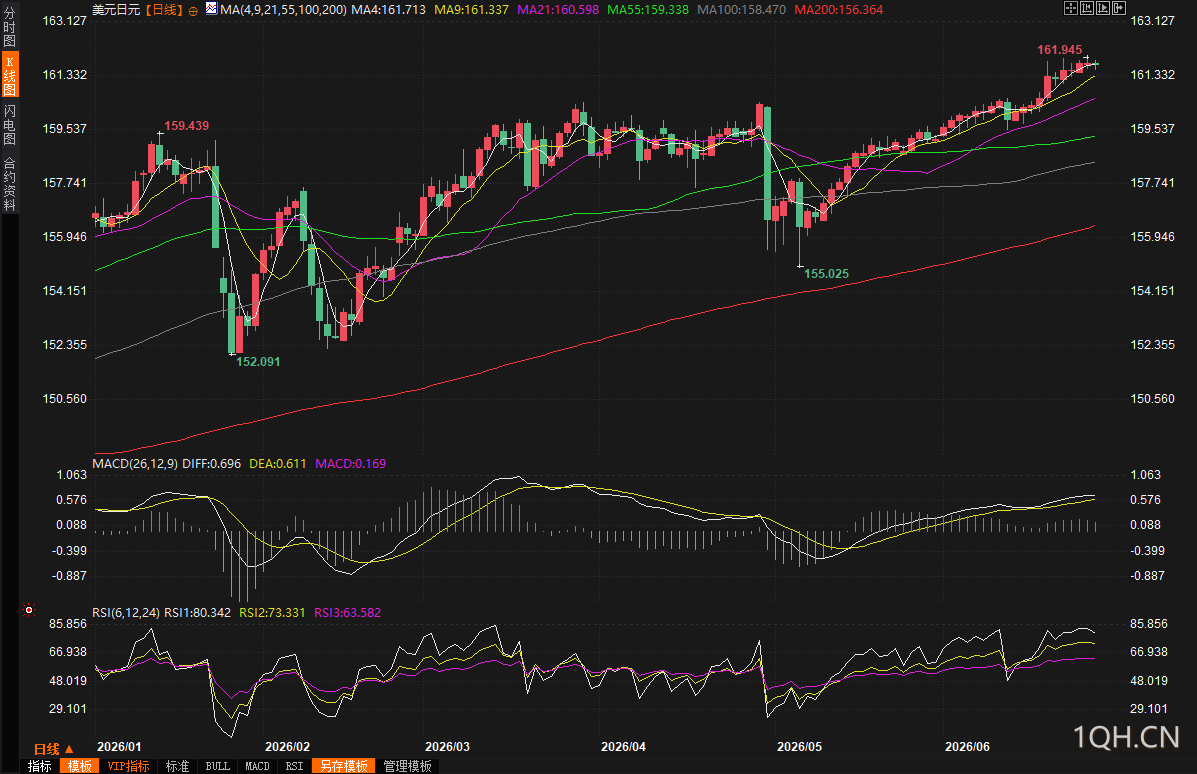Click the orange circled-plus icon beside 日线
This screenshot has width=1197, height=774.
[193, 11]
